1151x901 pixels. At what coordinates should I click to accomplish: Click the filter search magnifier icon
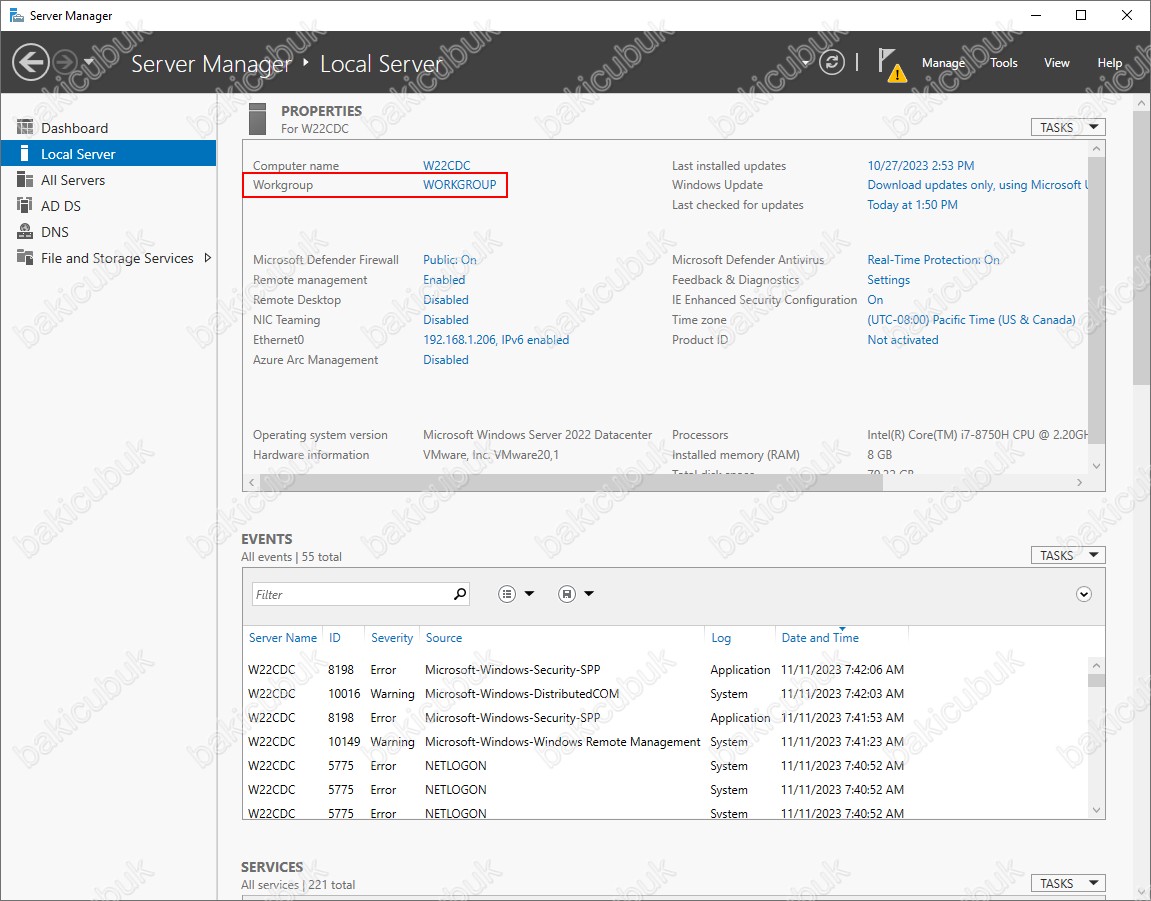pos(460,594)
